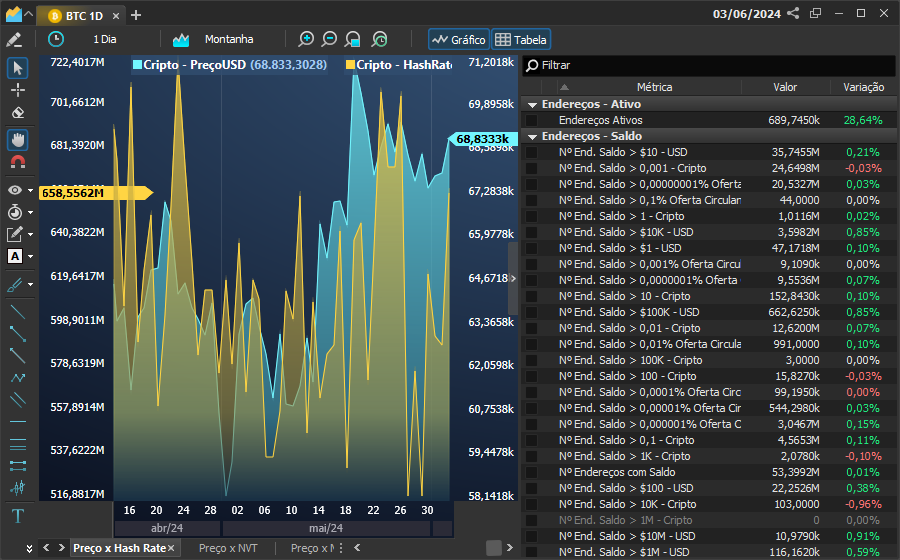Image resolution: width=900 pixels, height=560 pixels.
Task: Click the yellow Cripto - HashRate legend swatch
Action: [x=351, y=65]
